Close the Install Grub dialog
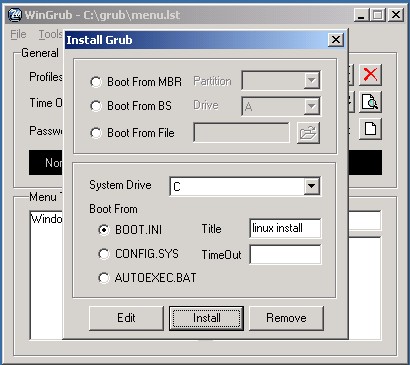The width and height of the screenshot is (410, 365). 336,40
